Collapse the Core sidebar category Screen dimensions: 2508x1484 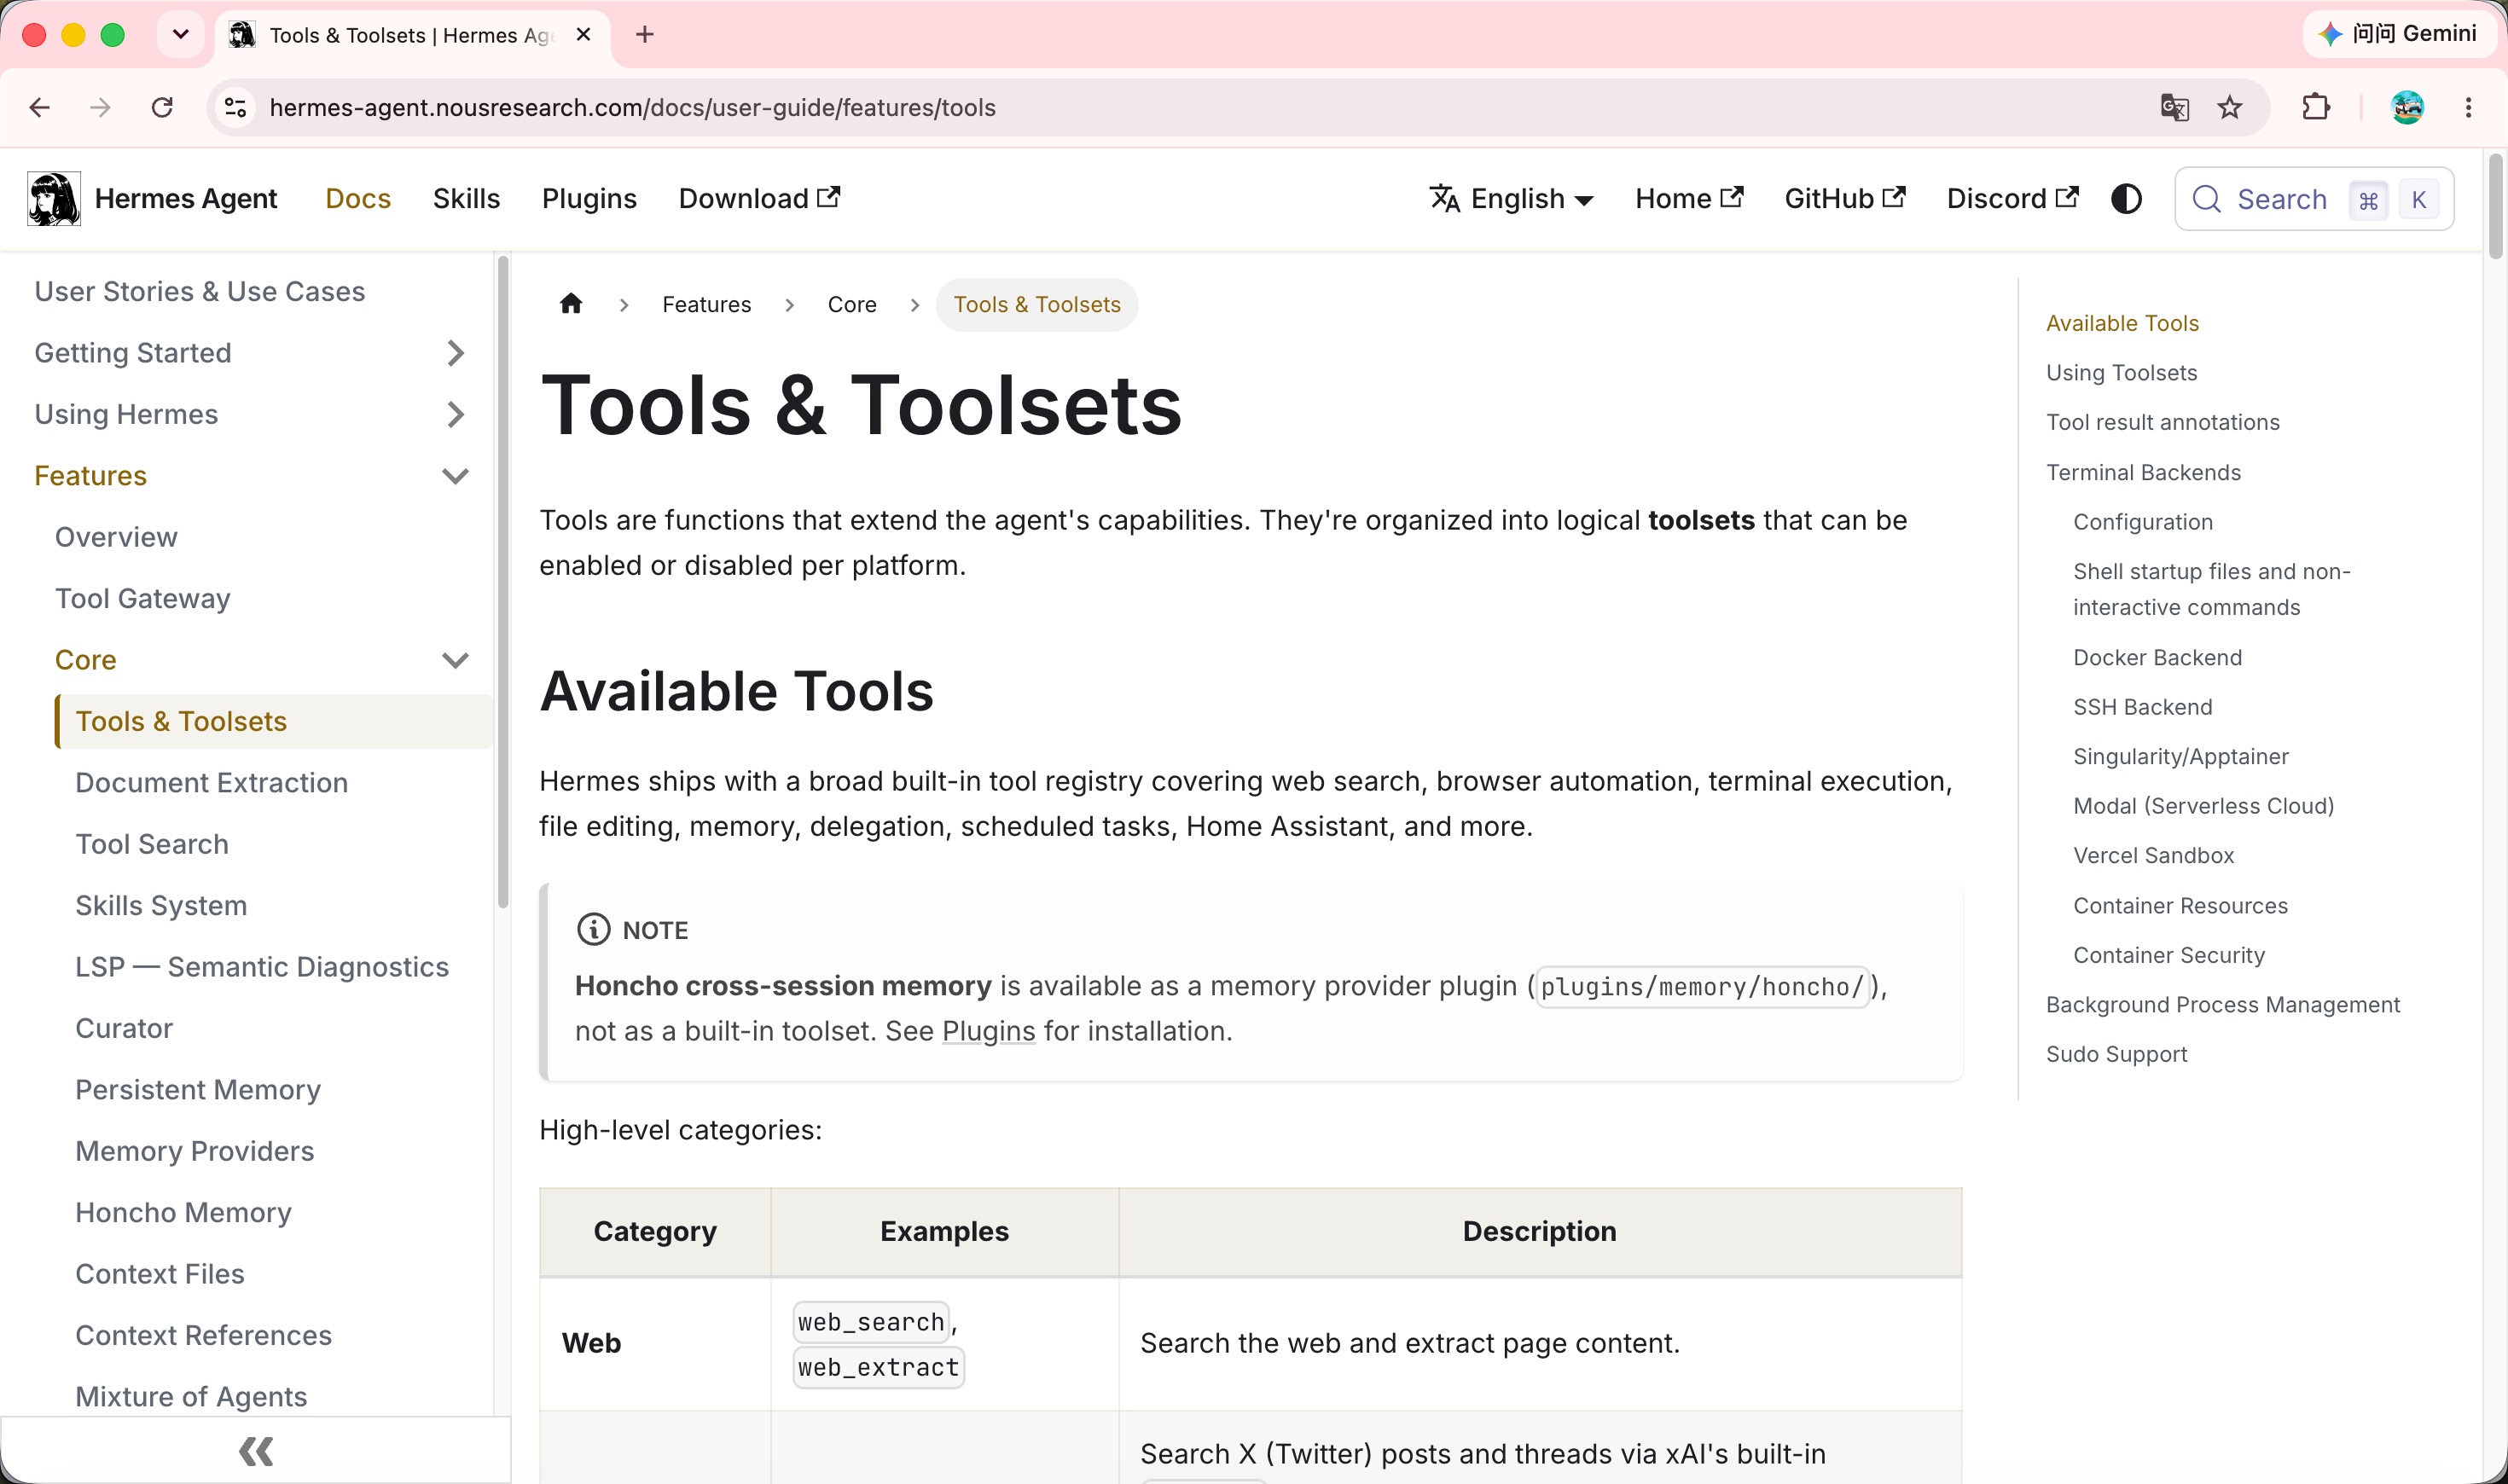click(x=455, y=660)
